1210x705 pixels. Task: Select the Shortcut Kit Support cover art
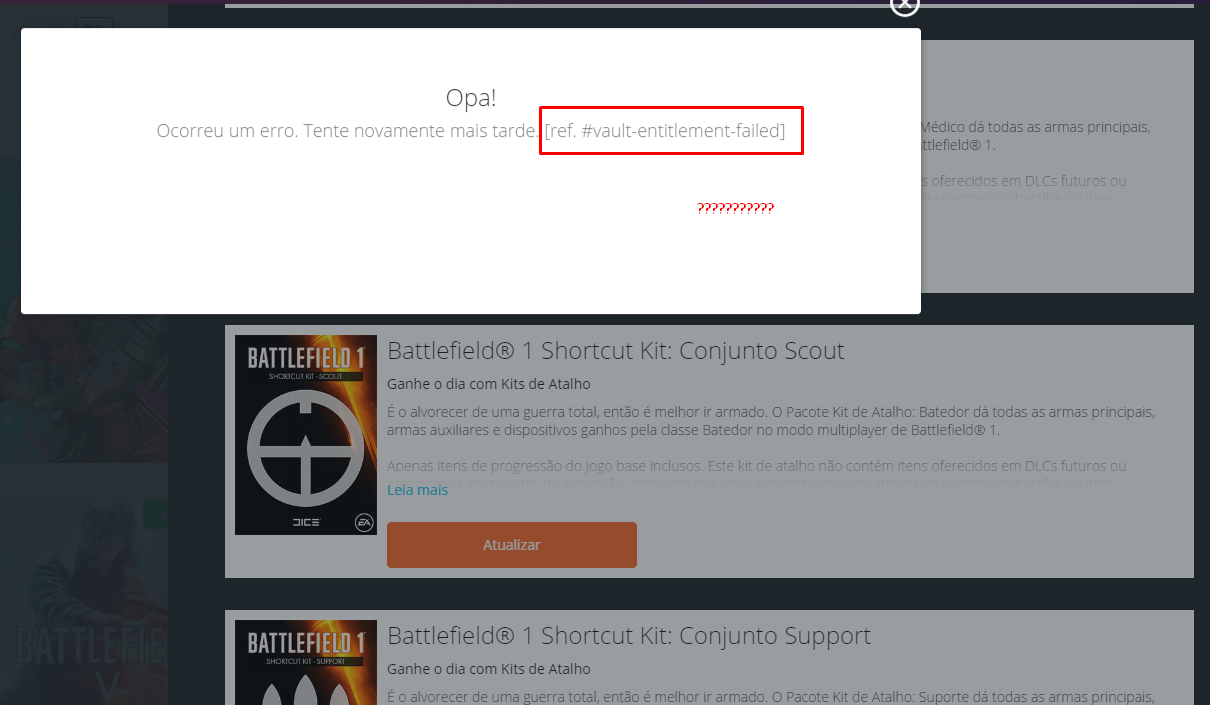pyautogui.click(x=306, y=662)
